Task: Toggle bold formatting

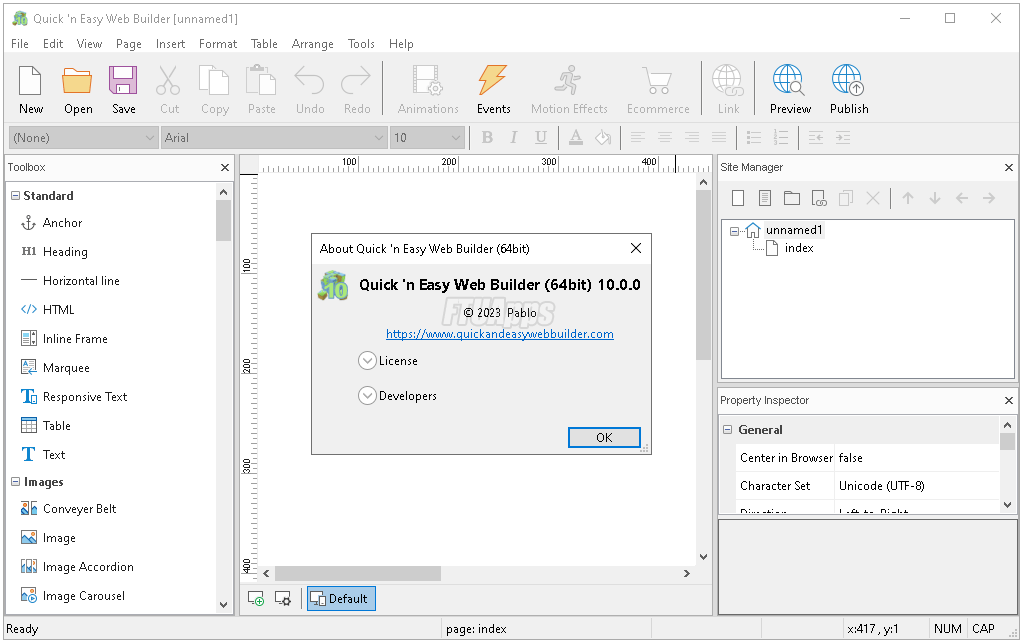Action: pos(487,137)
